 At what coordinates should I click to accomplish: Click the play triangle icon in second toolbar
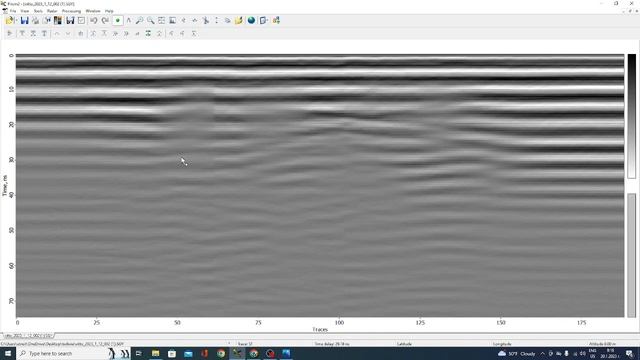tap(10, 33)
